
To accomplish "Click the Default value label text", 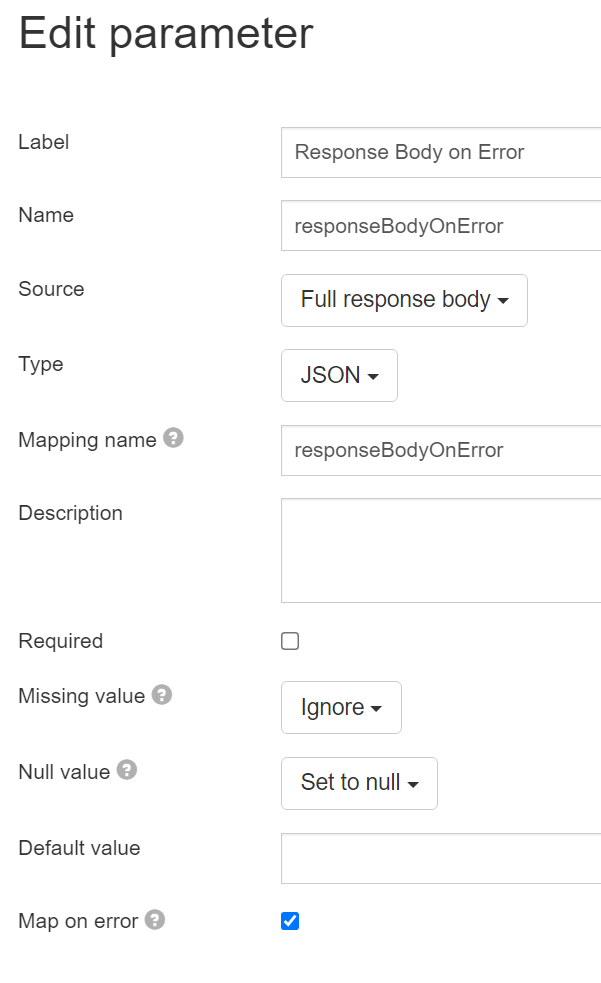I will point(79,848).
